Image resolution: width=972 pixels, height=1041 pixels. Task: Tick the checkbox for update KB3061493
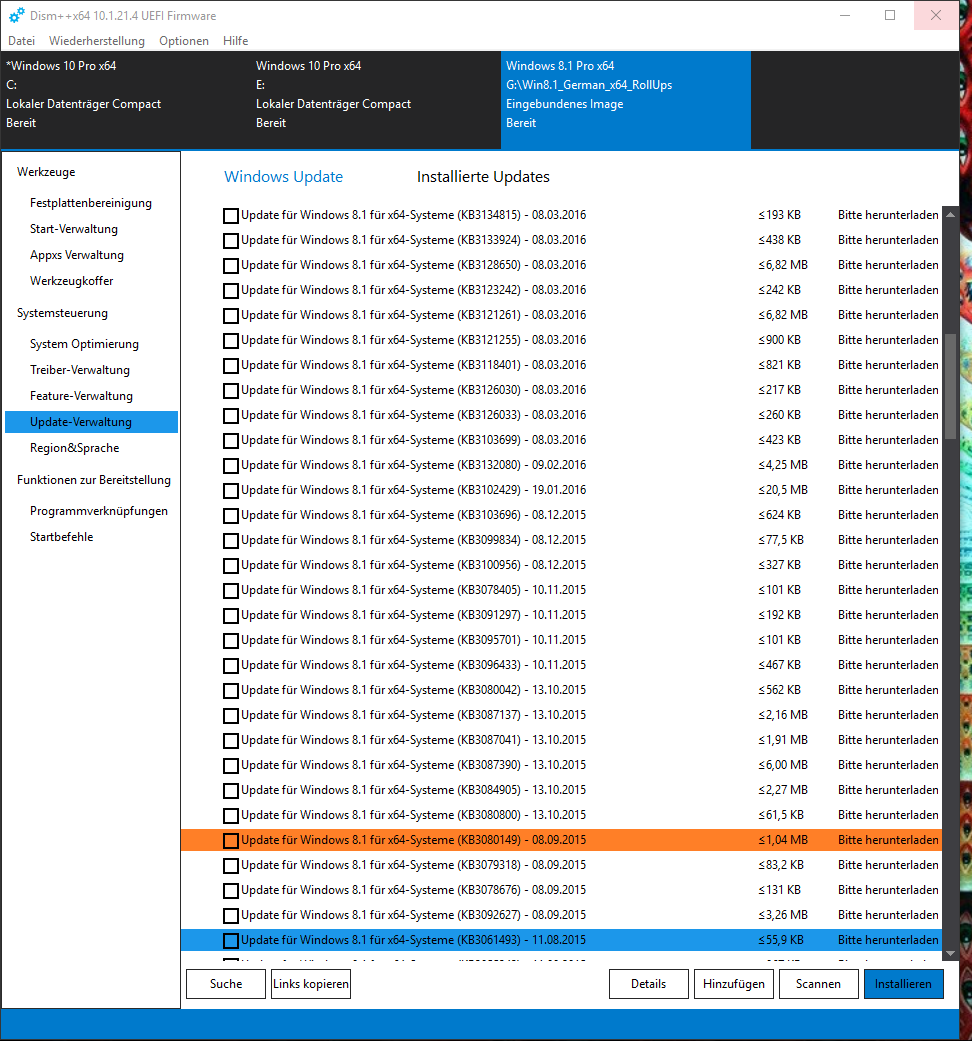(230, 941)
